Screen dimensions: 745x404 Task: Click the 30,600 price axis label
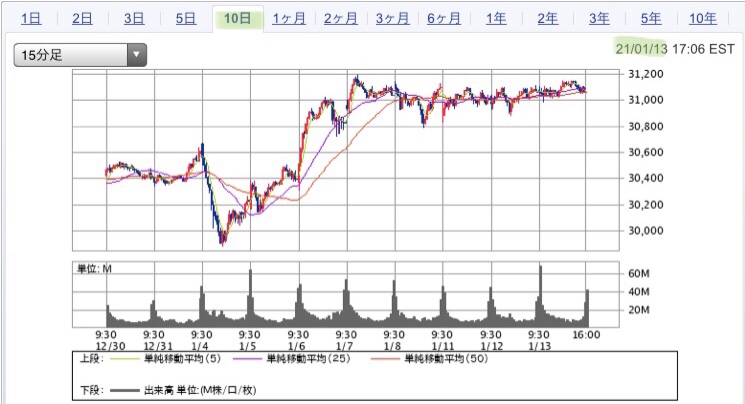(646, 152)
